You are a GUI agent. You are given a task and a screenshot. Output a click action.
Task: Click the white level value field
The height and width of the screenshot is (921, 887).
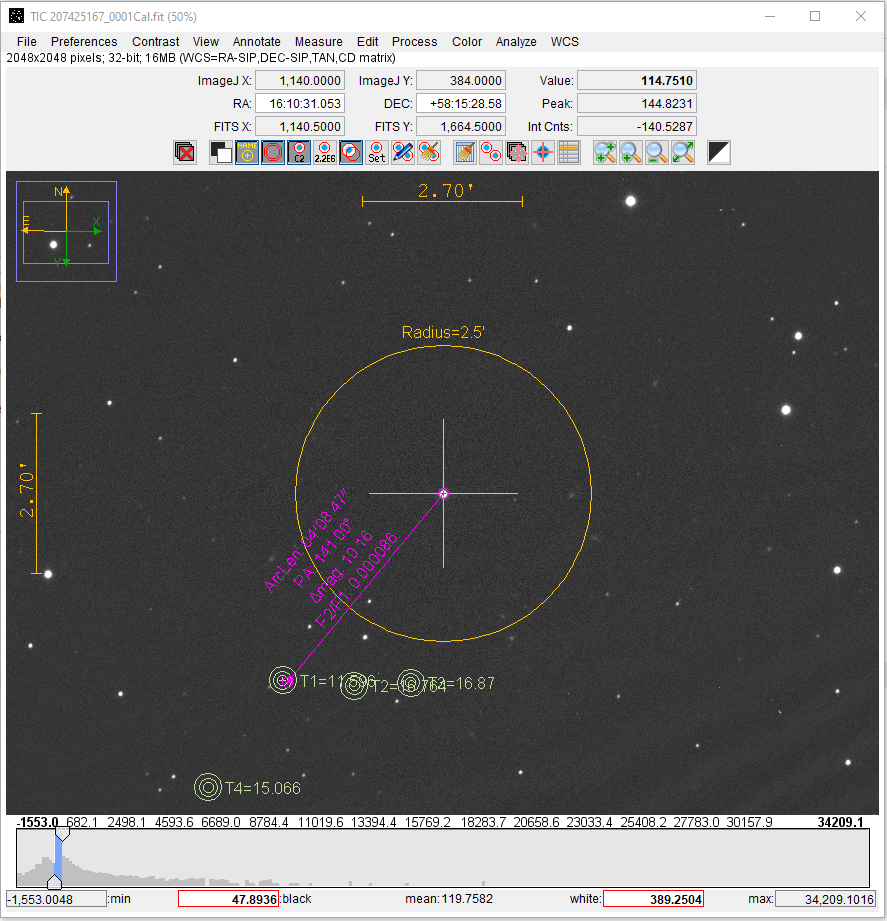[653, 899]
